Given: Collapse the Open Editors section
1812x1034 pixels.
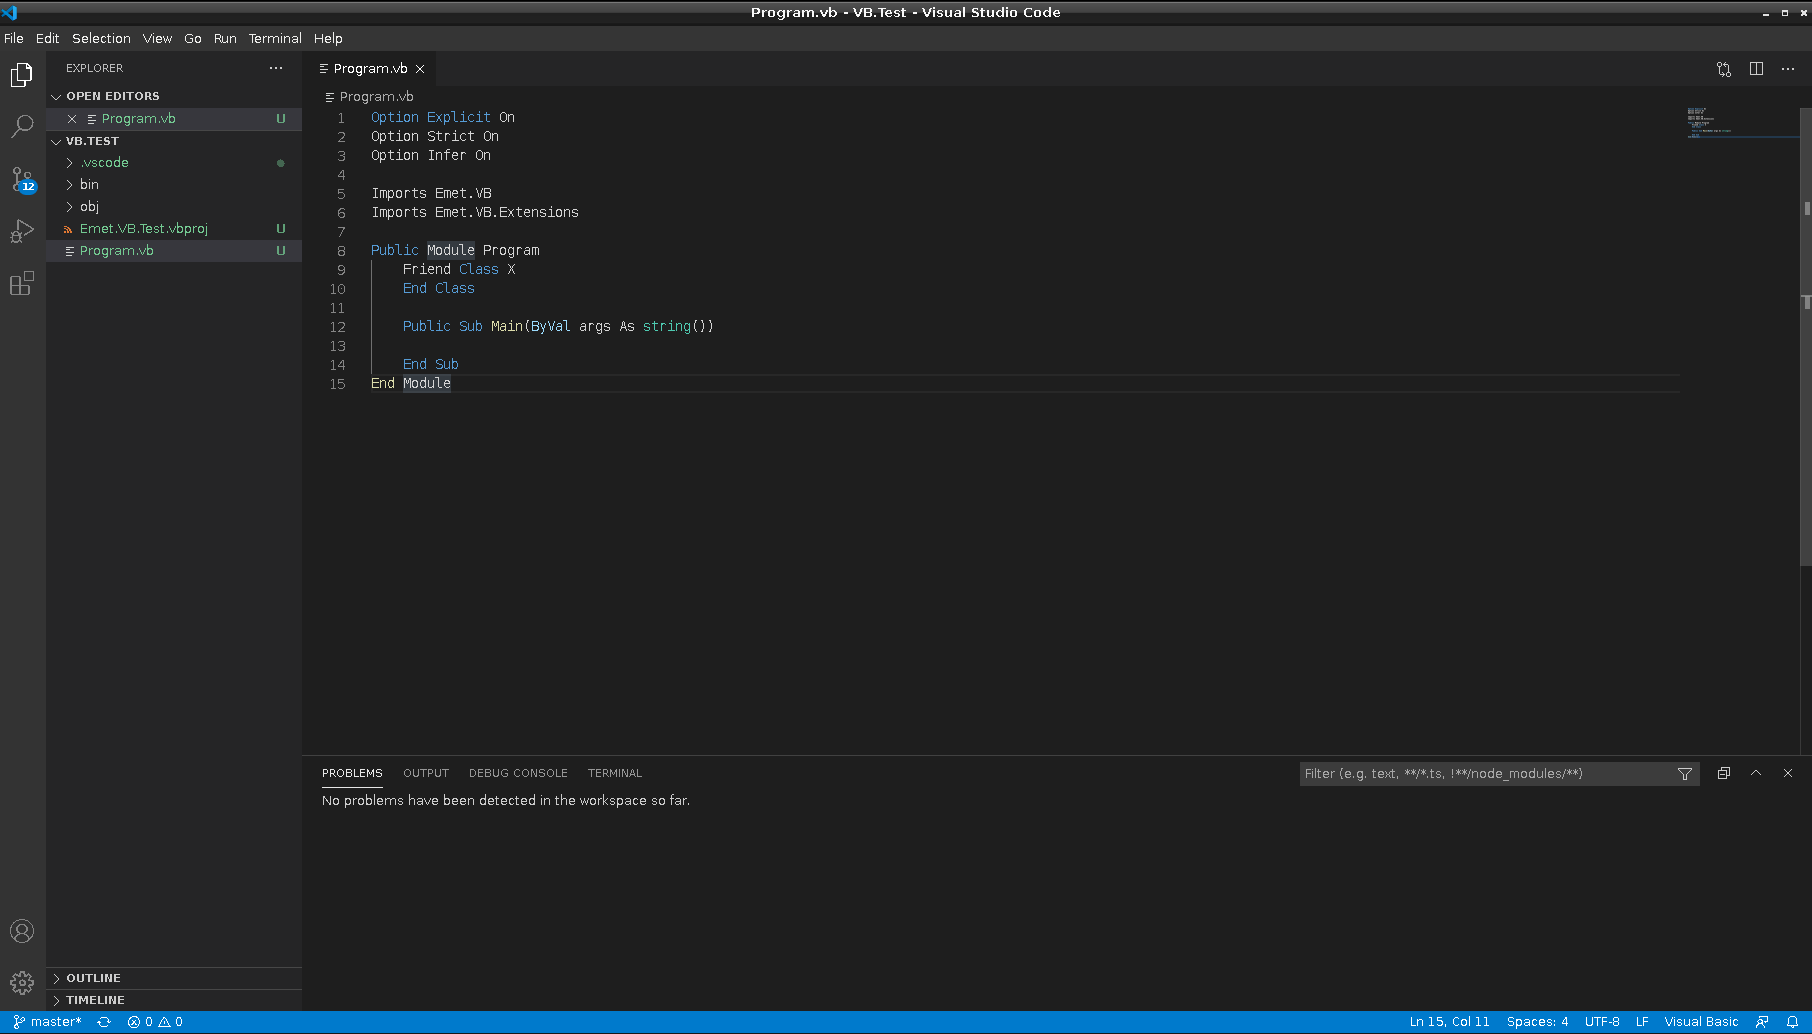Looking at the screenshot, I should click(x=113, y=95).
